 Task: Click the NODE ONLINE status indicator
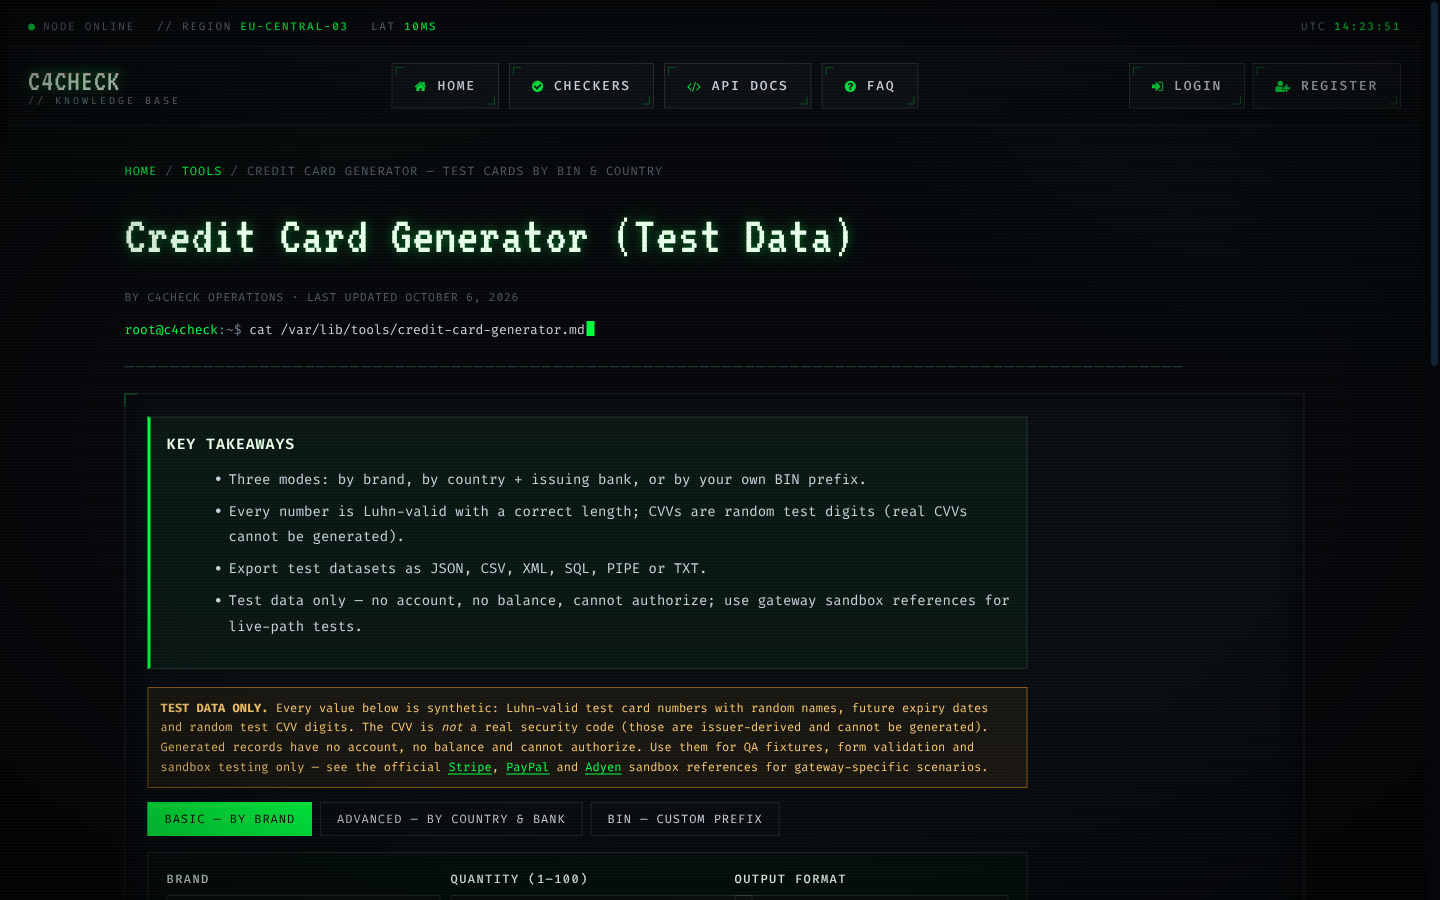81,27
